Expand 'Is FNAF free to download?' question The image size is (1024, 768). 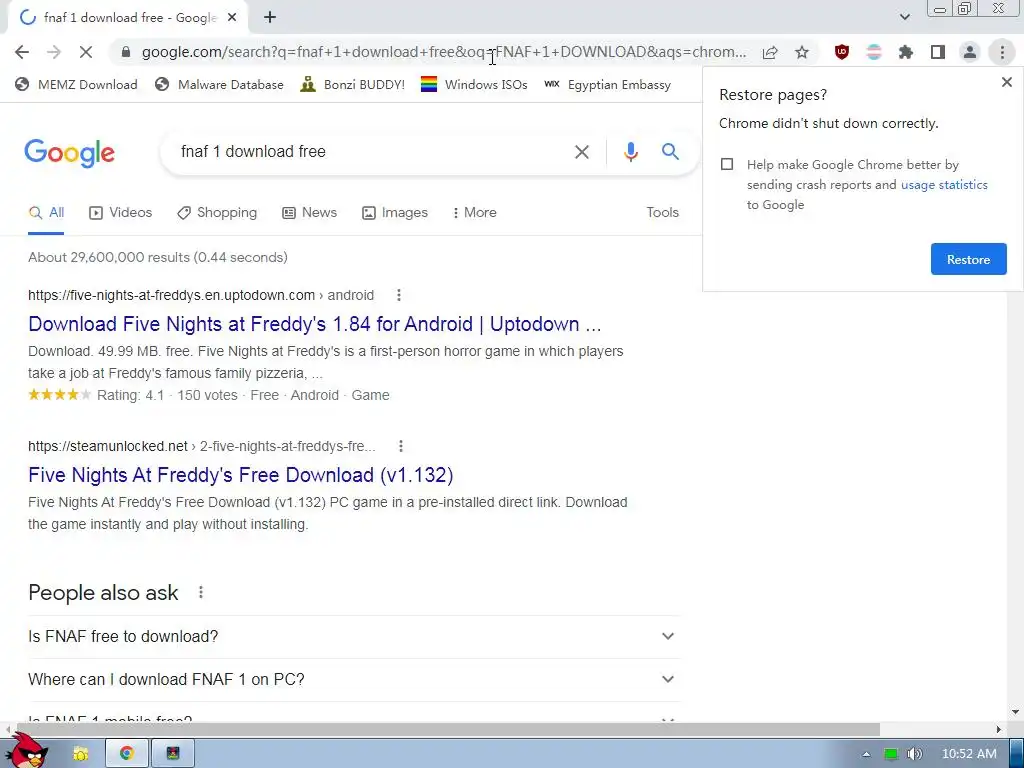tap(353, 636)
